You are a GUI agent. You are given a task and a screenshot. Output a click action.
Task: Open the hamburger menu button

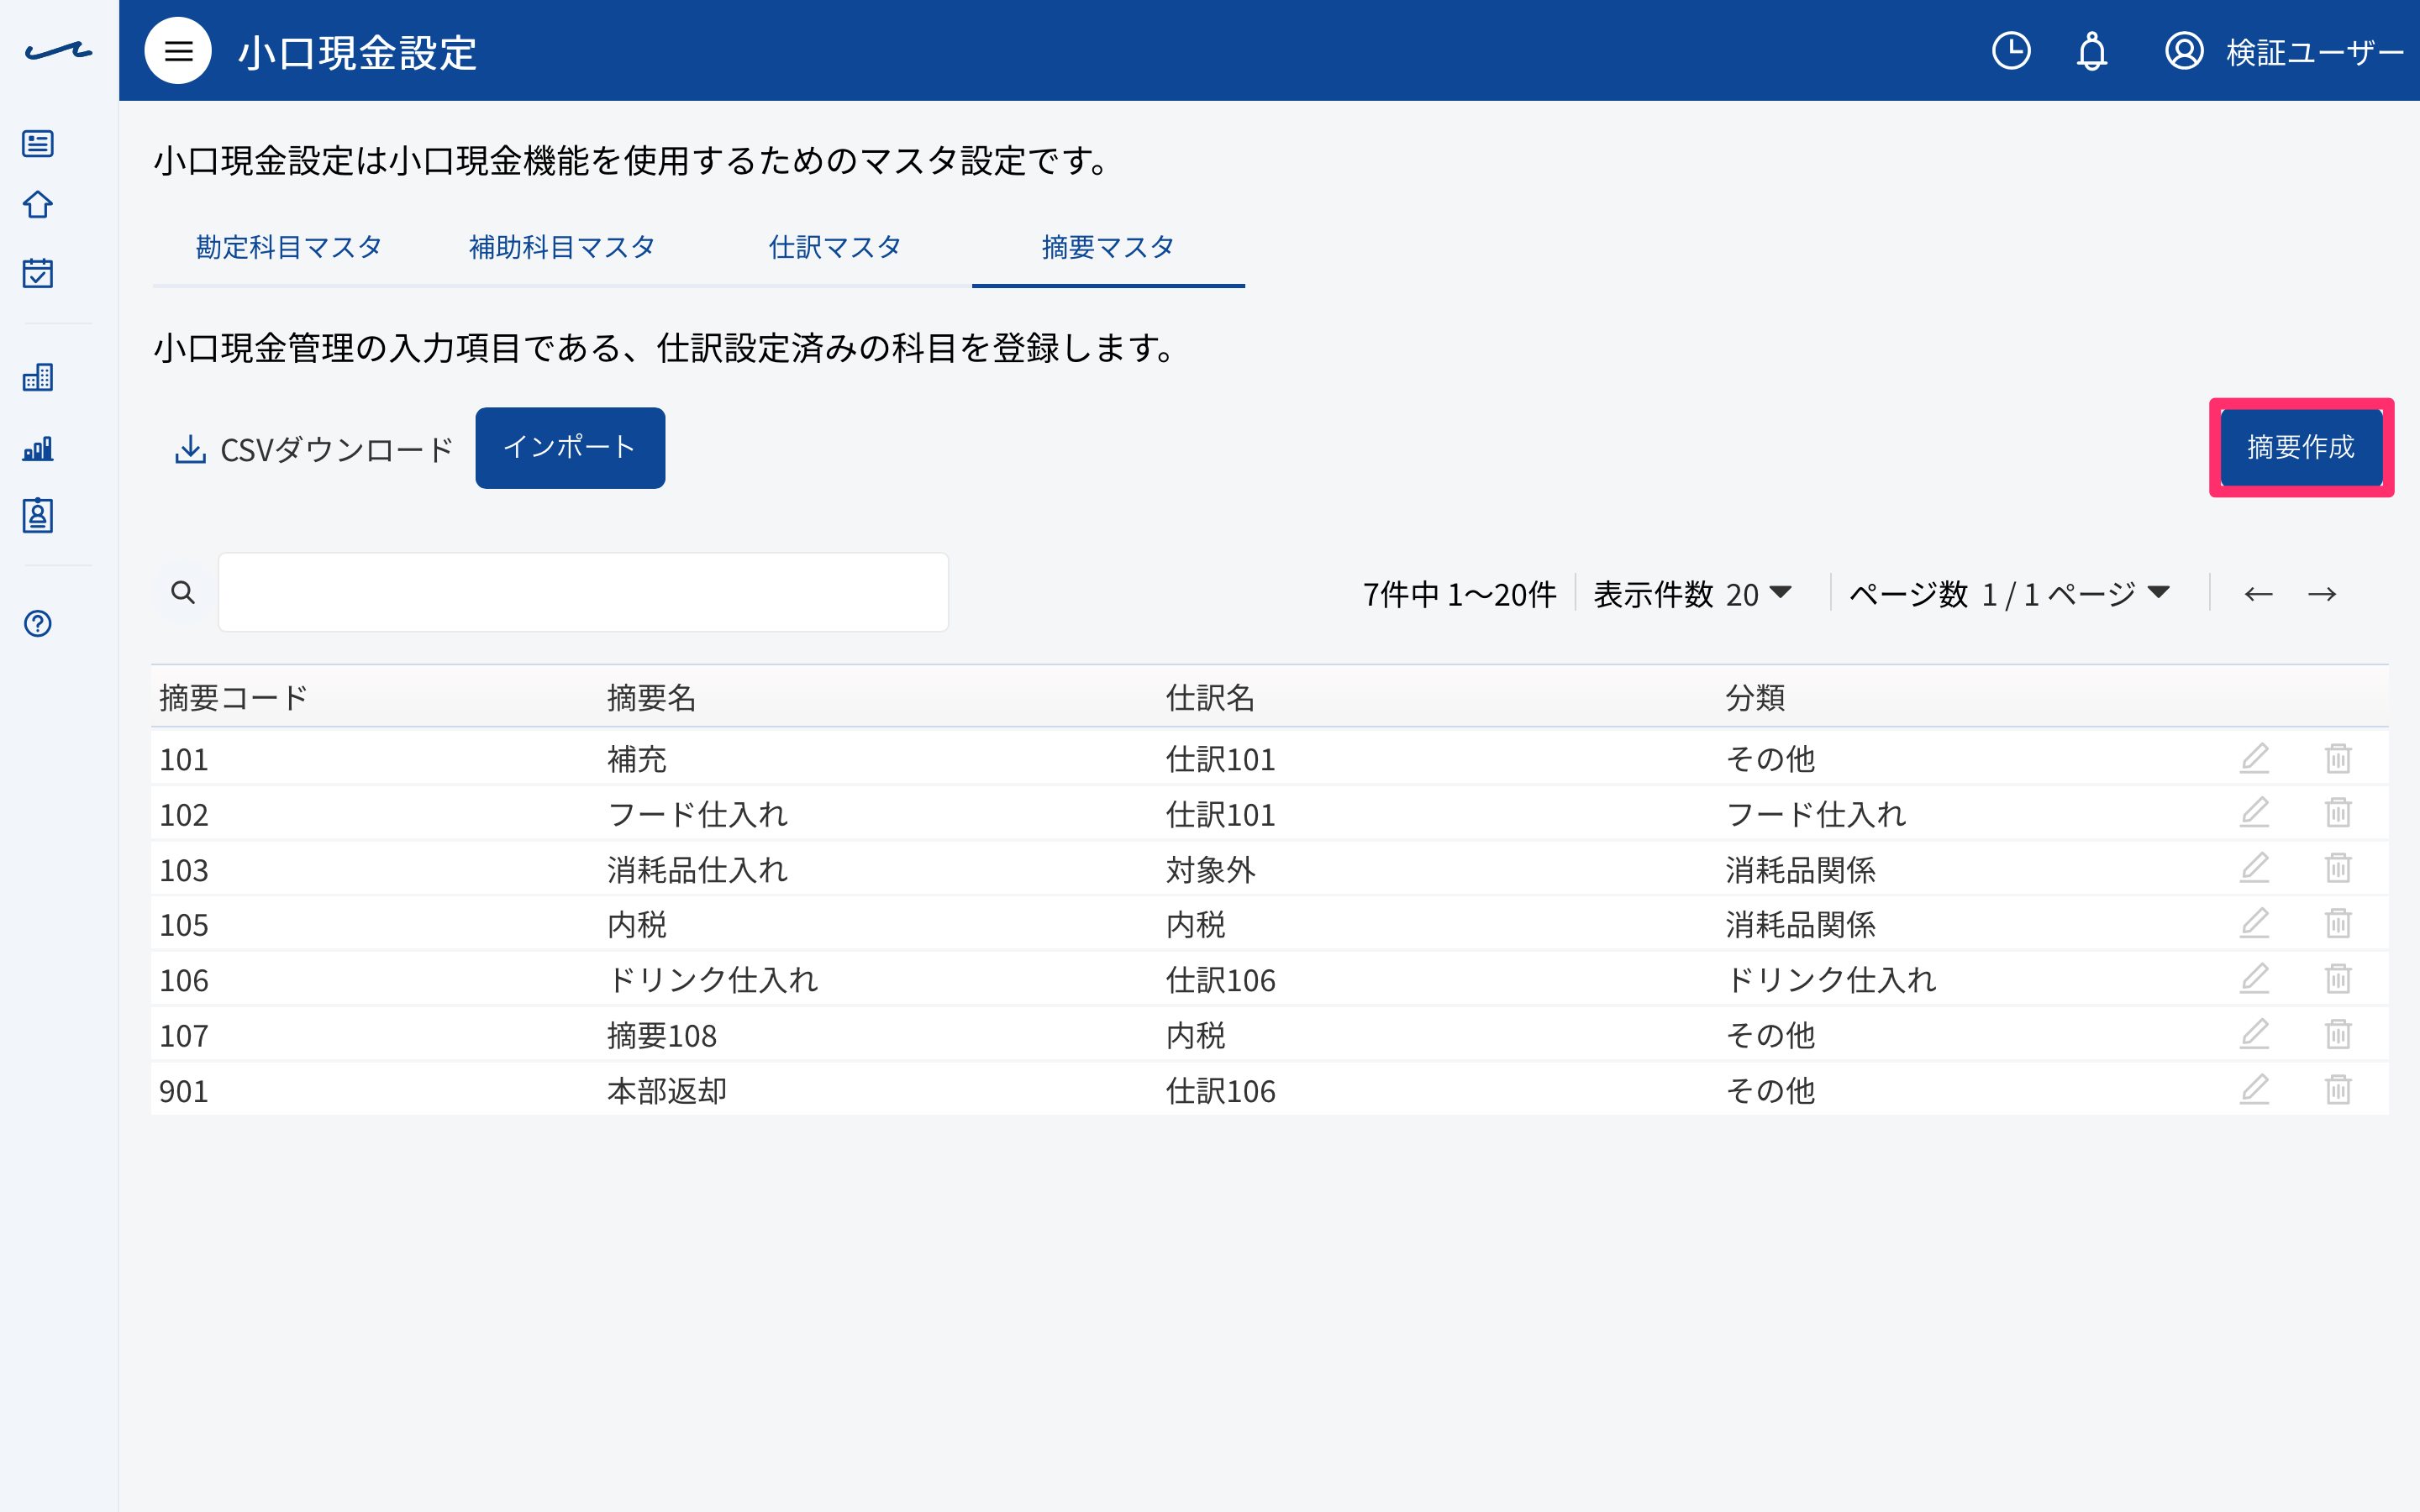pos(178,51)
